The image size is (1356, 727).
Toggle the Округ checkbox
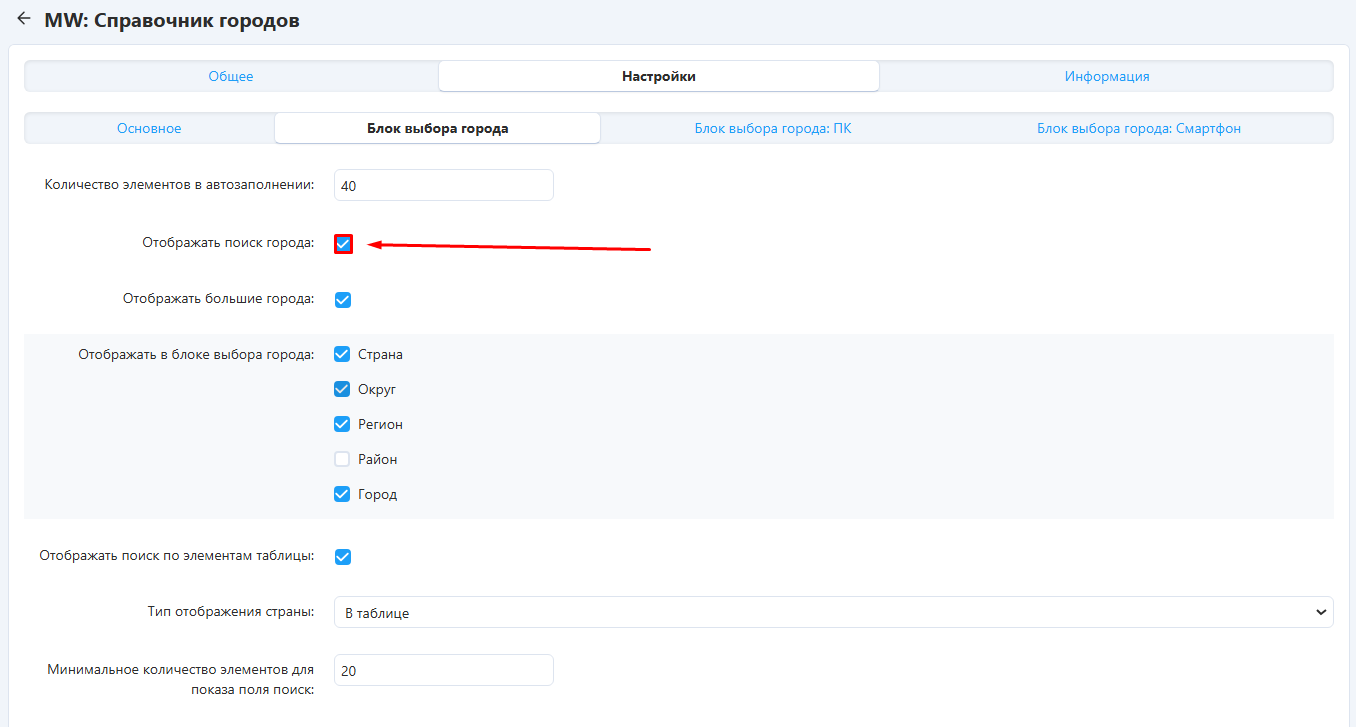(x=342, y=389)
